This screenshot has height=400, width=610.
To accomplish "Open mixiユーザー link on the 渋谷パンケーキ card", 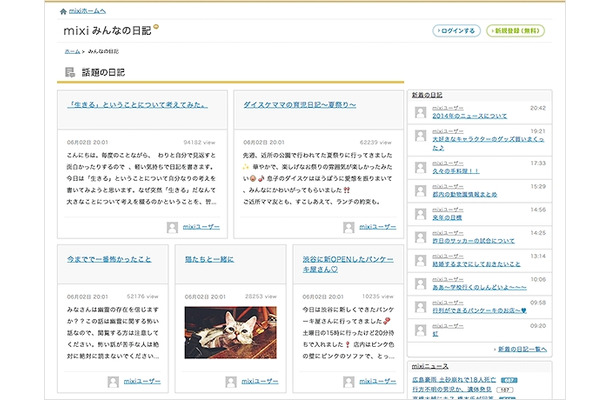I will (377, 381).
